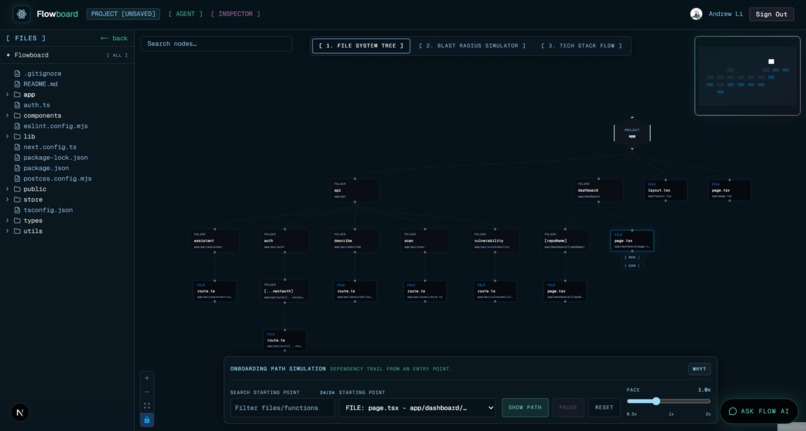This screenshot has width=806, height=431.
Task: Click the PACE slider handle
Action: pos(656,401)
